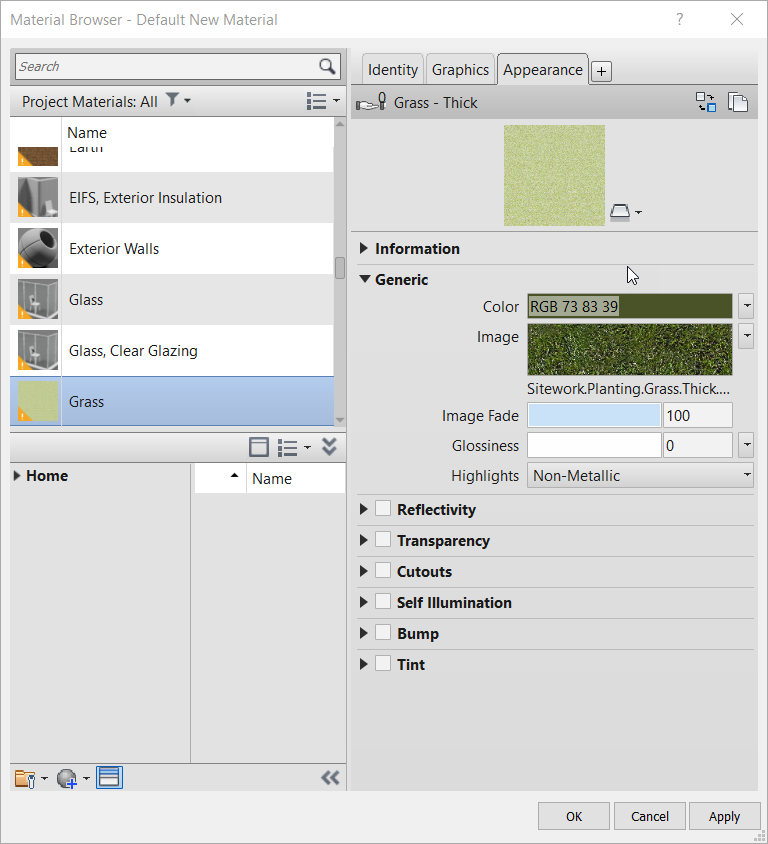
Task: Collapse the Generic section
Action: pos(364,279)
